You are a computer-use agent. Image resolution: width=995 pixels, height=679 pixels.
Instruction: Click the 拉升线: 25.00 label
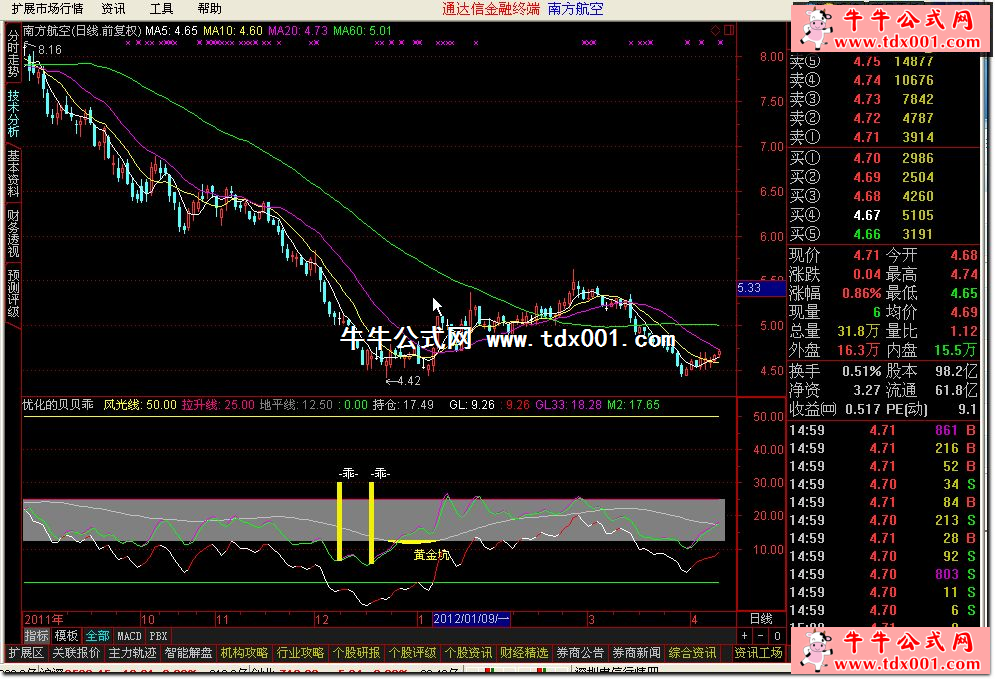pyautogui.click(x=218, y=404)
